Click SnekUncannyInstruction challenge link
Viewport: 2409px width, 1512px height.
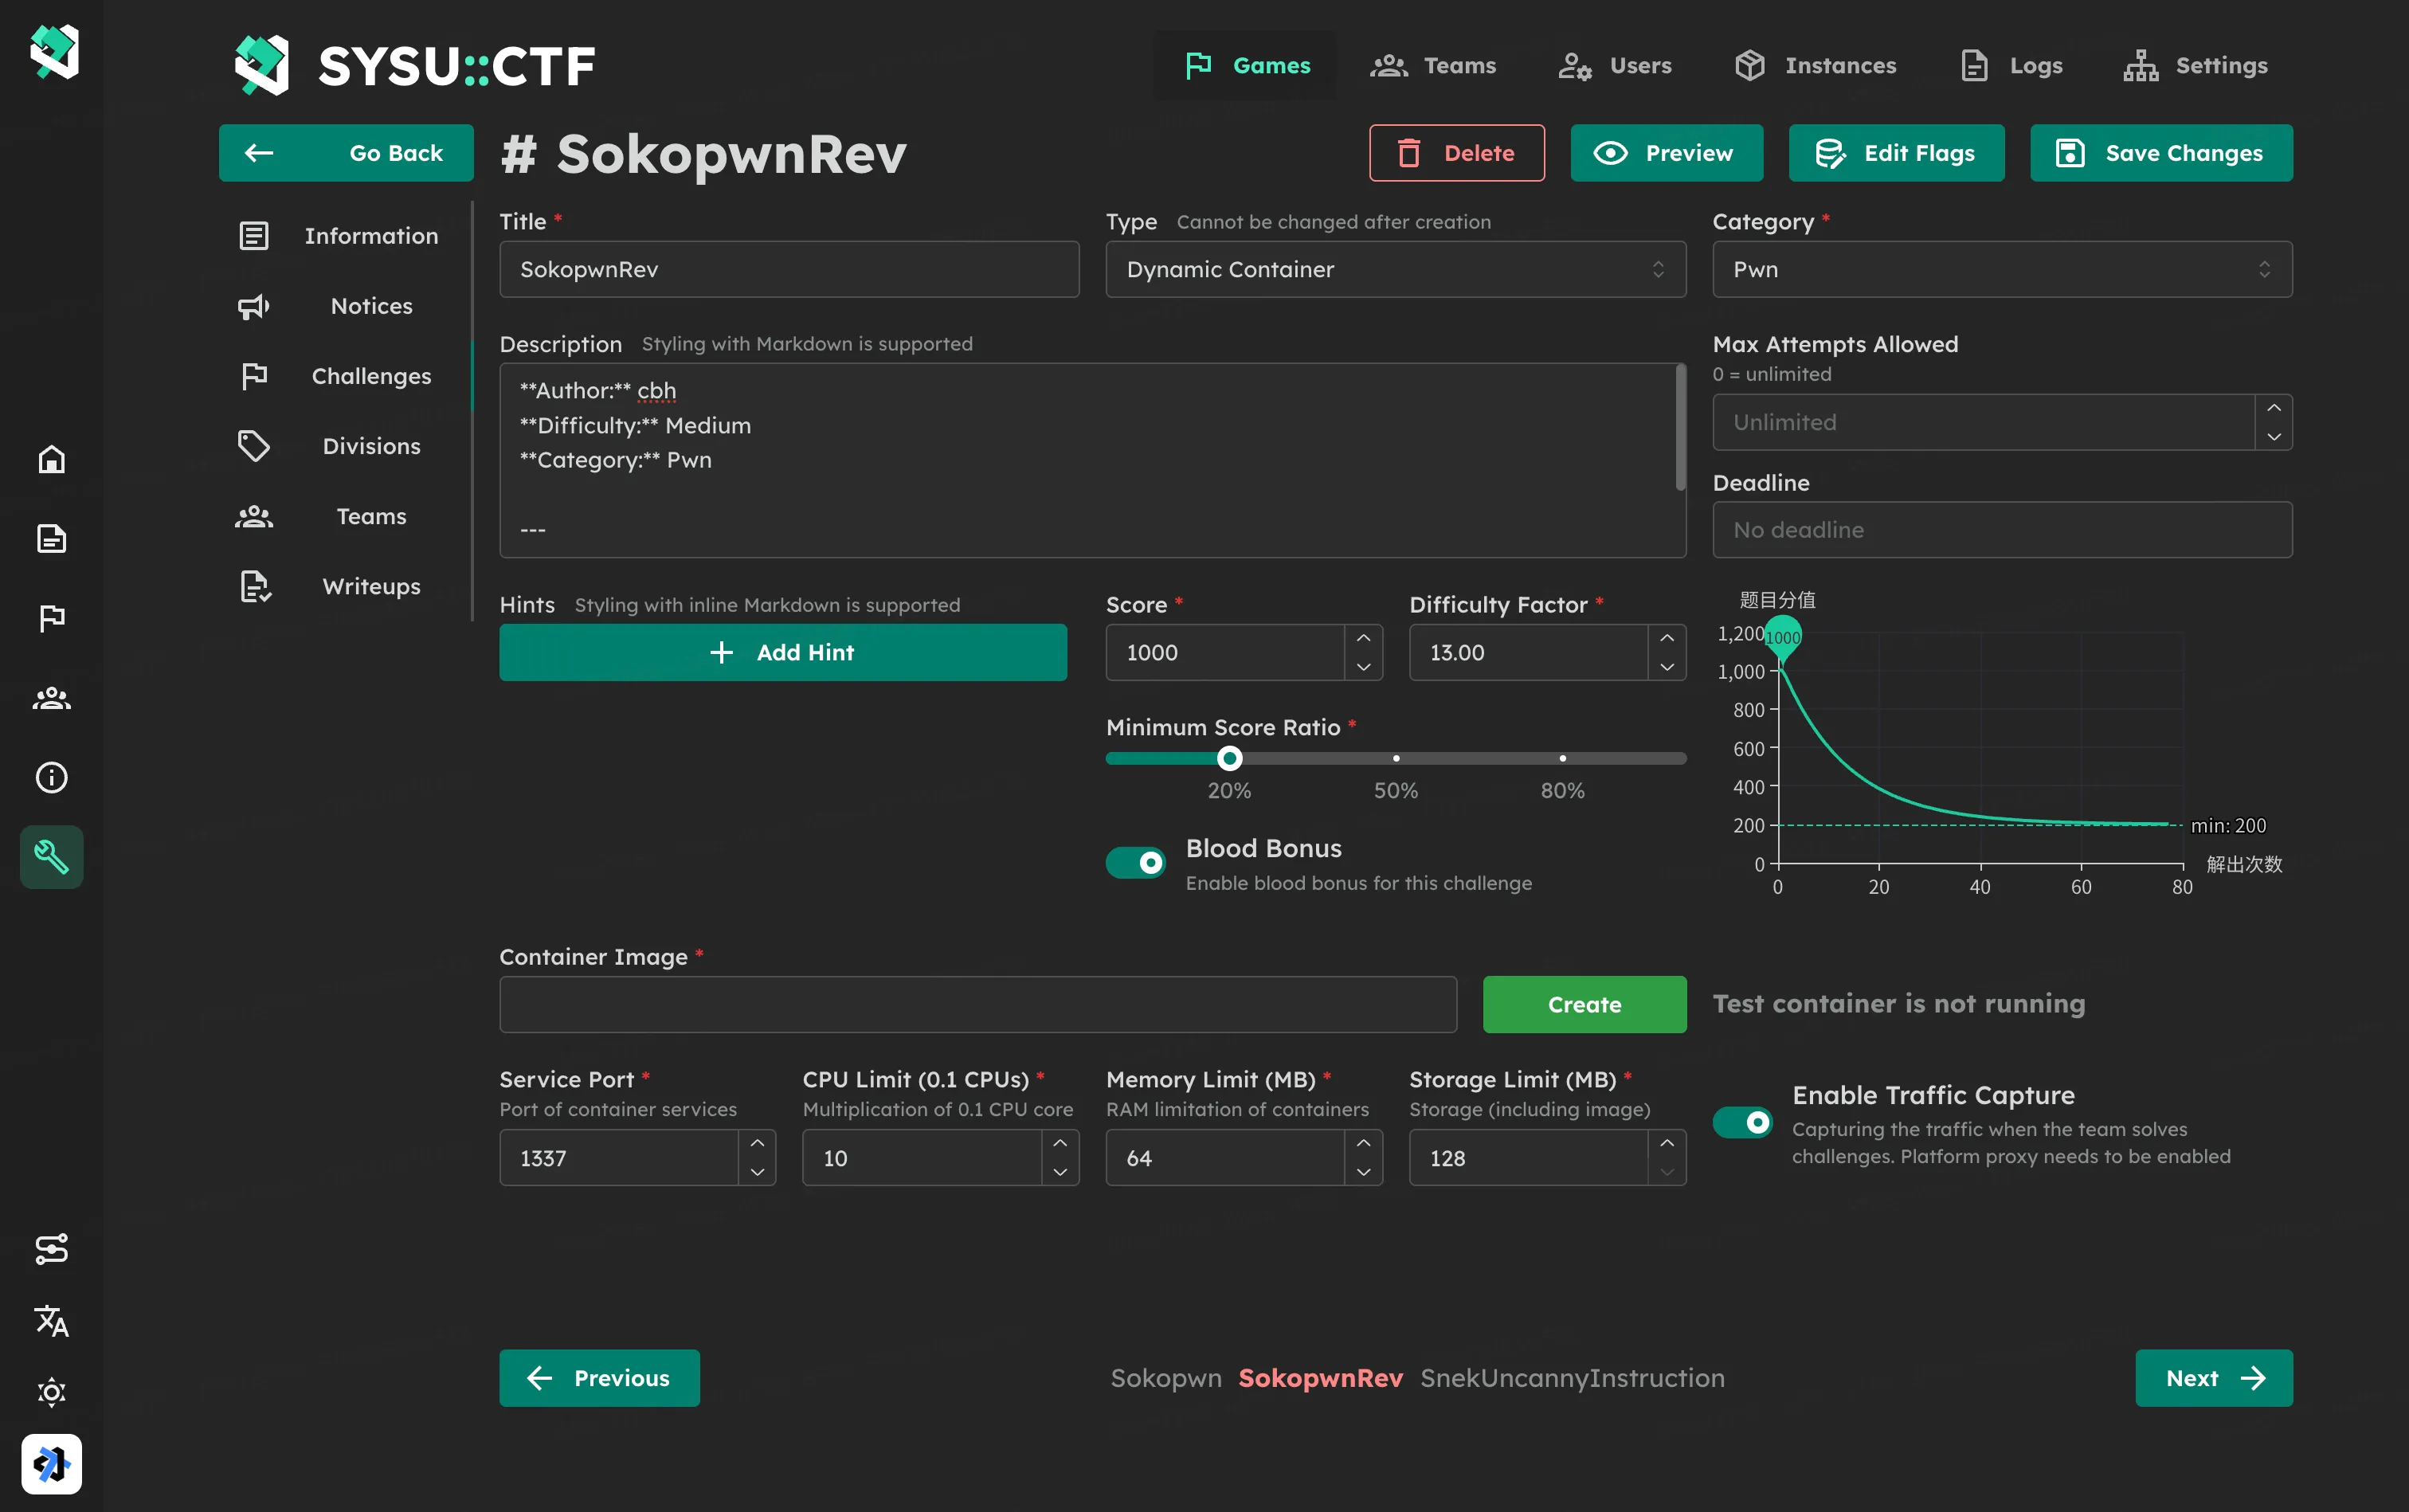(1572, 1378)
